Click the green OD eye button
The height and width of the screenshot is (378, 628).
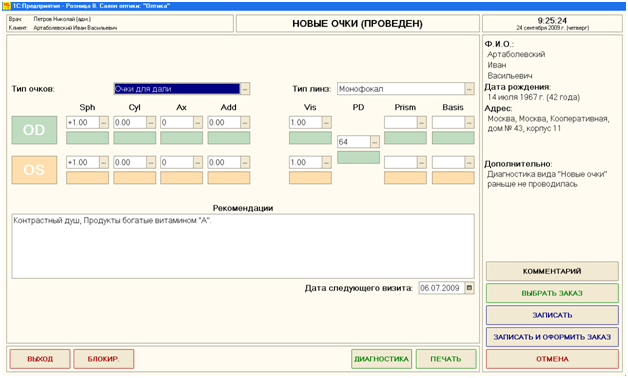(34, 130)
